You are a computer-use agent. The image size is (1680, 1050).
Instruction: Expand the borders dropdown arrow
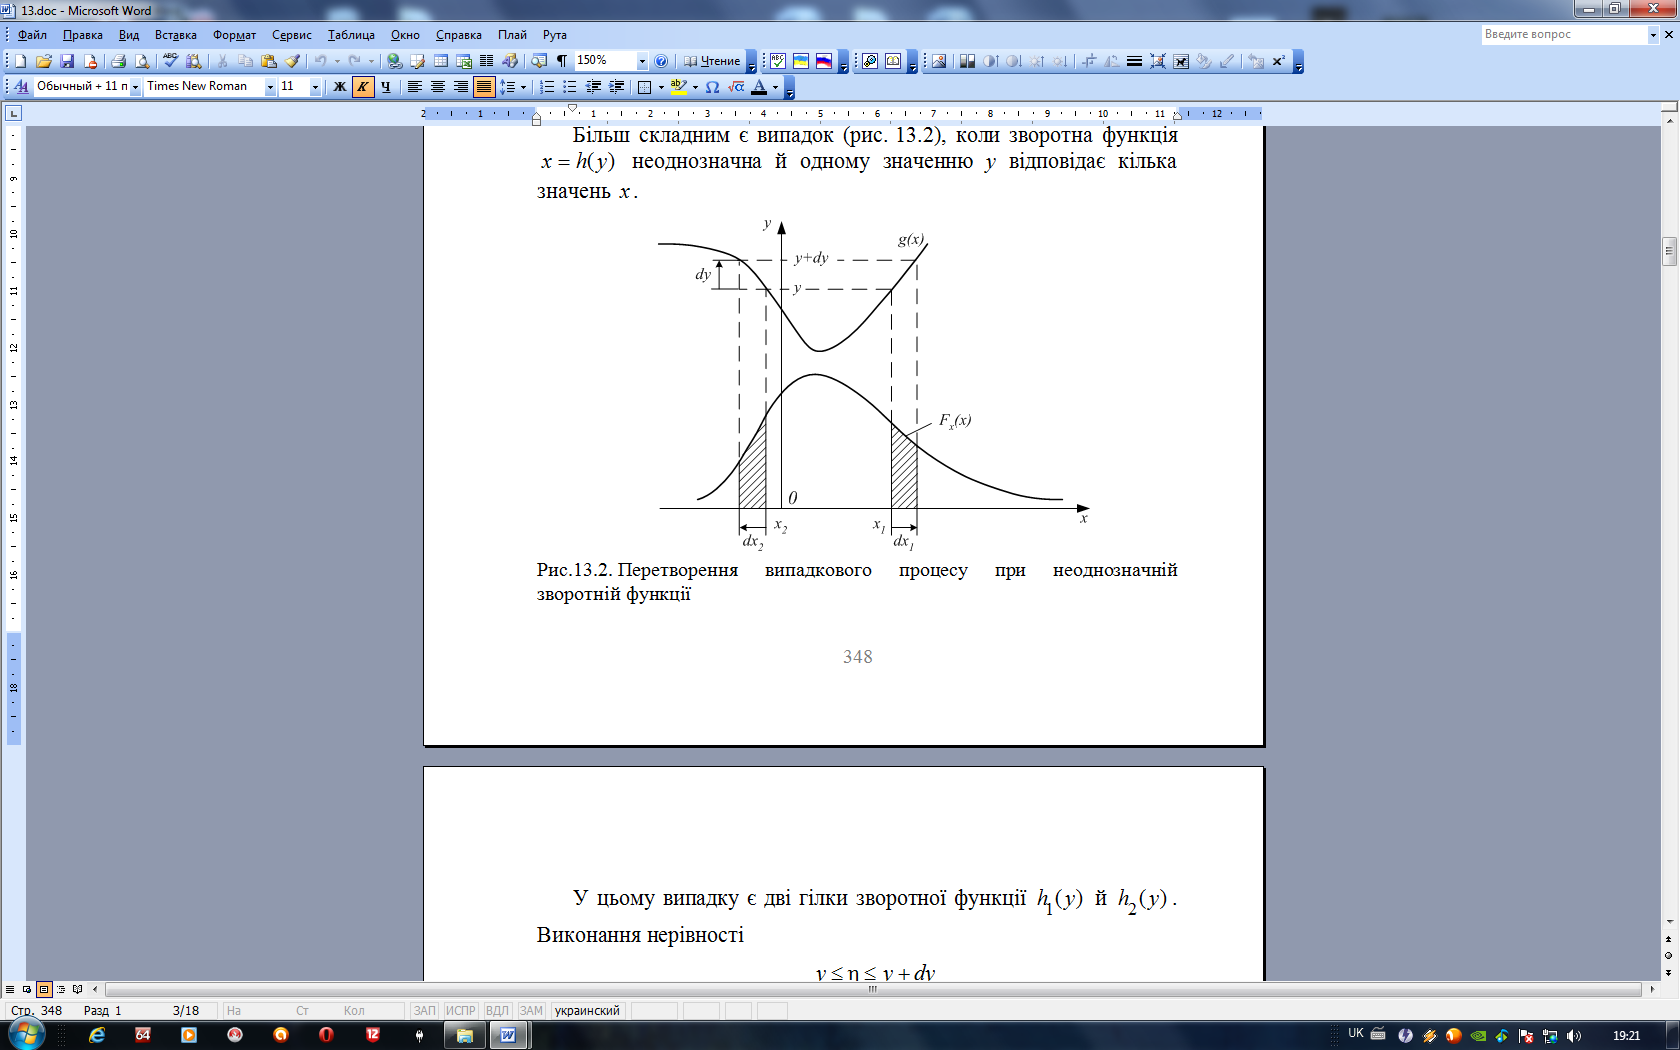pyautogui.click(x=661, y=87)
